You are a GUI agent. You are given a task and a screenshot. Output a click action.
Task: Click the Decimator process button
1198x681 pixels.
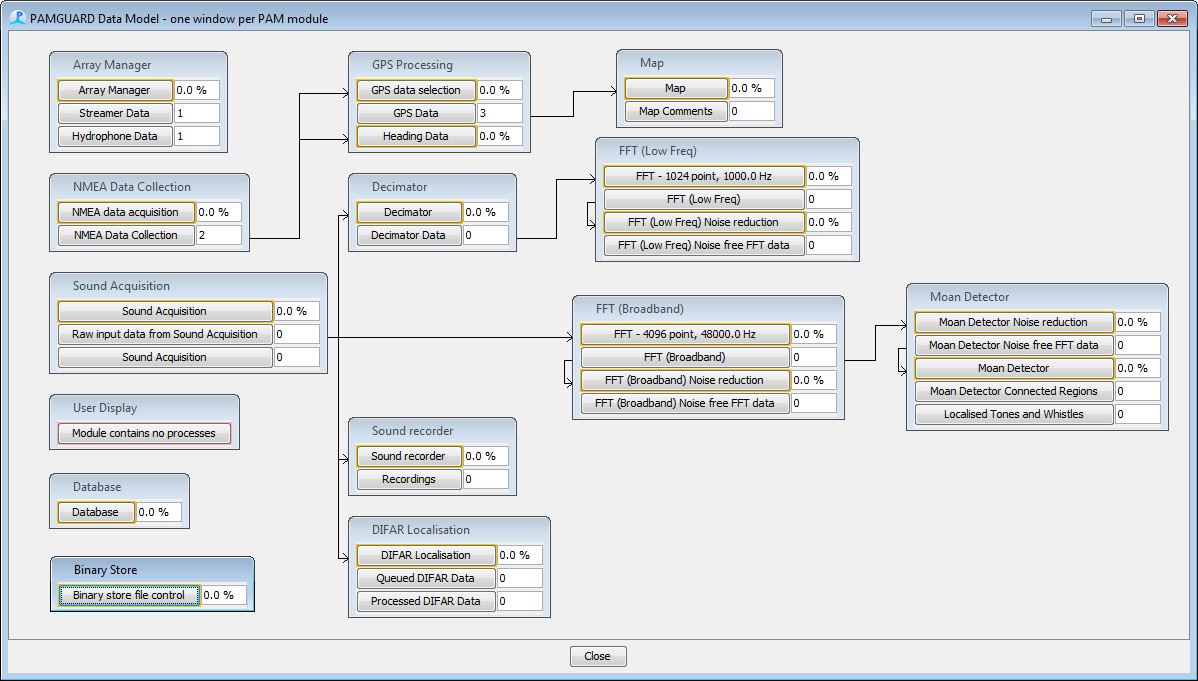click(409, 212)
